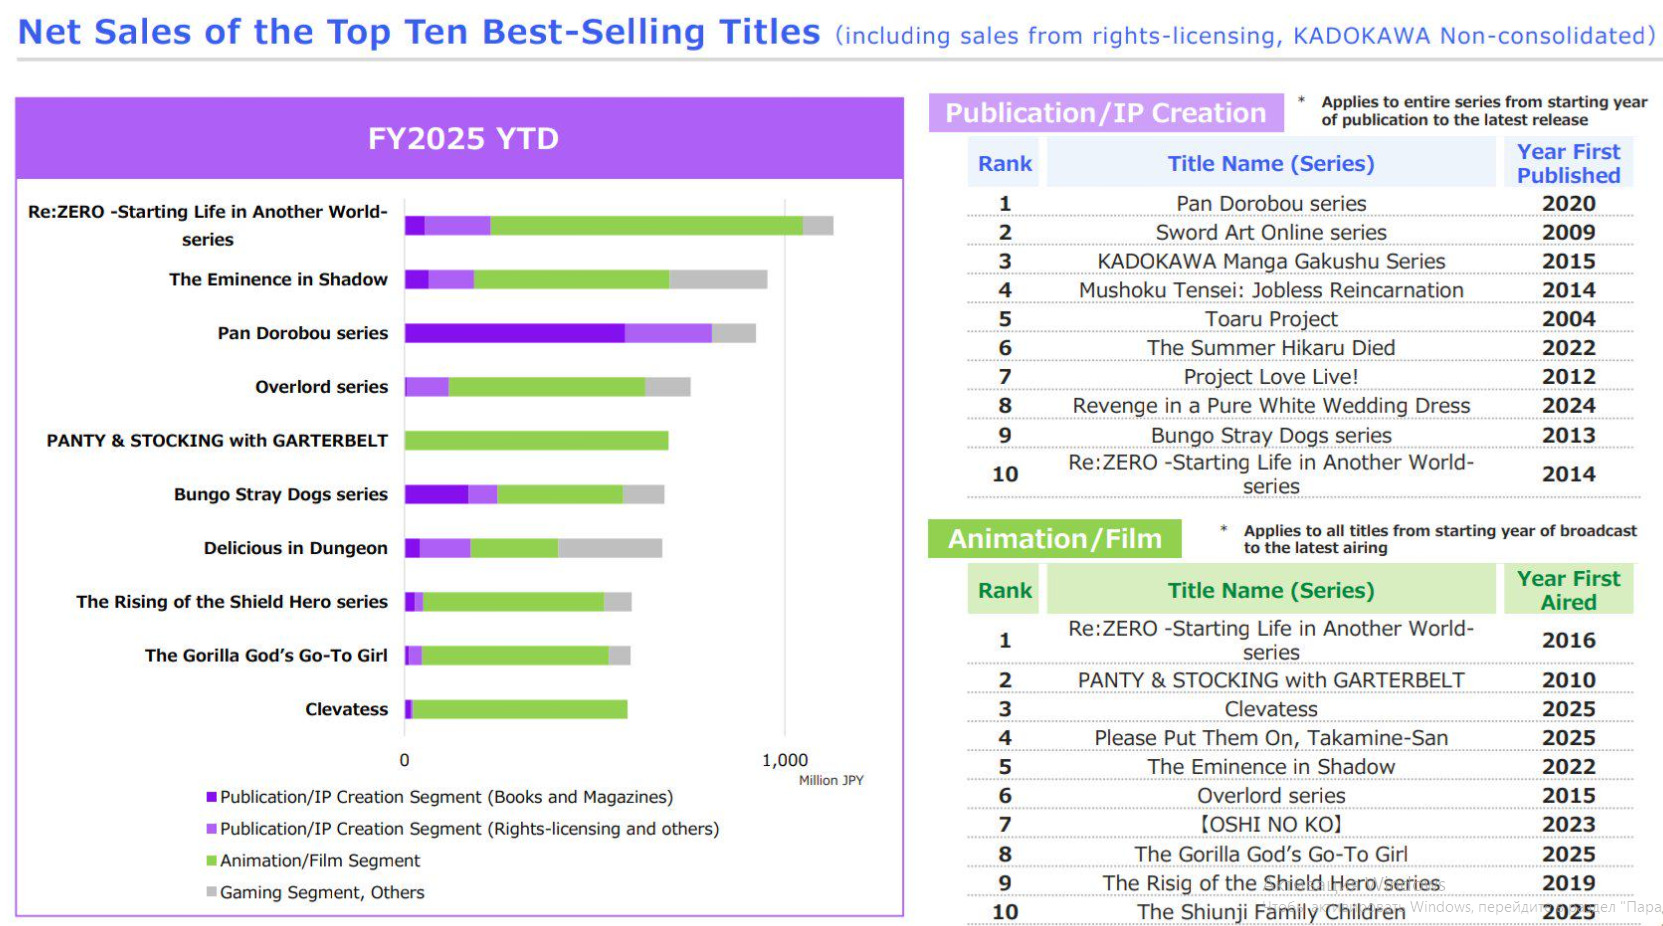Click the green Animation/Film Segment legend swatch
The height and width of the screenshot is (926, 1663).
coord(211,861)
